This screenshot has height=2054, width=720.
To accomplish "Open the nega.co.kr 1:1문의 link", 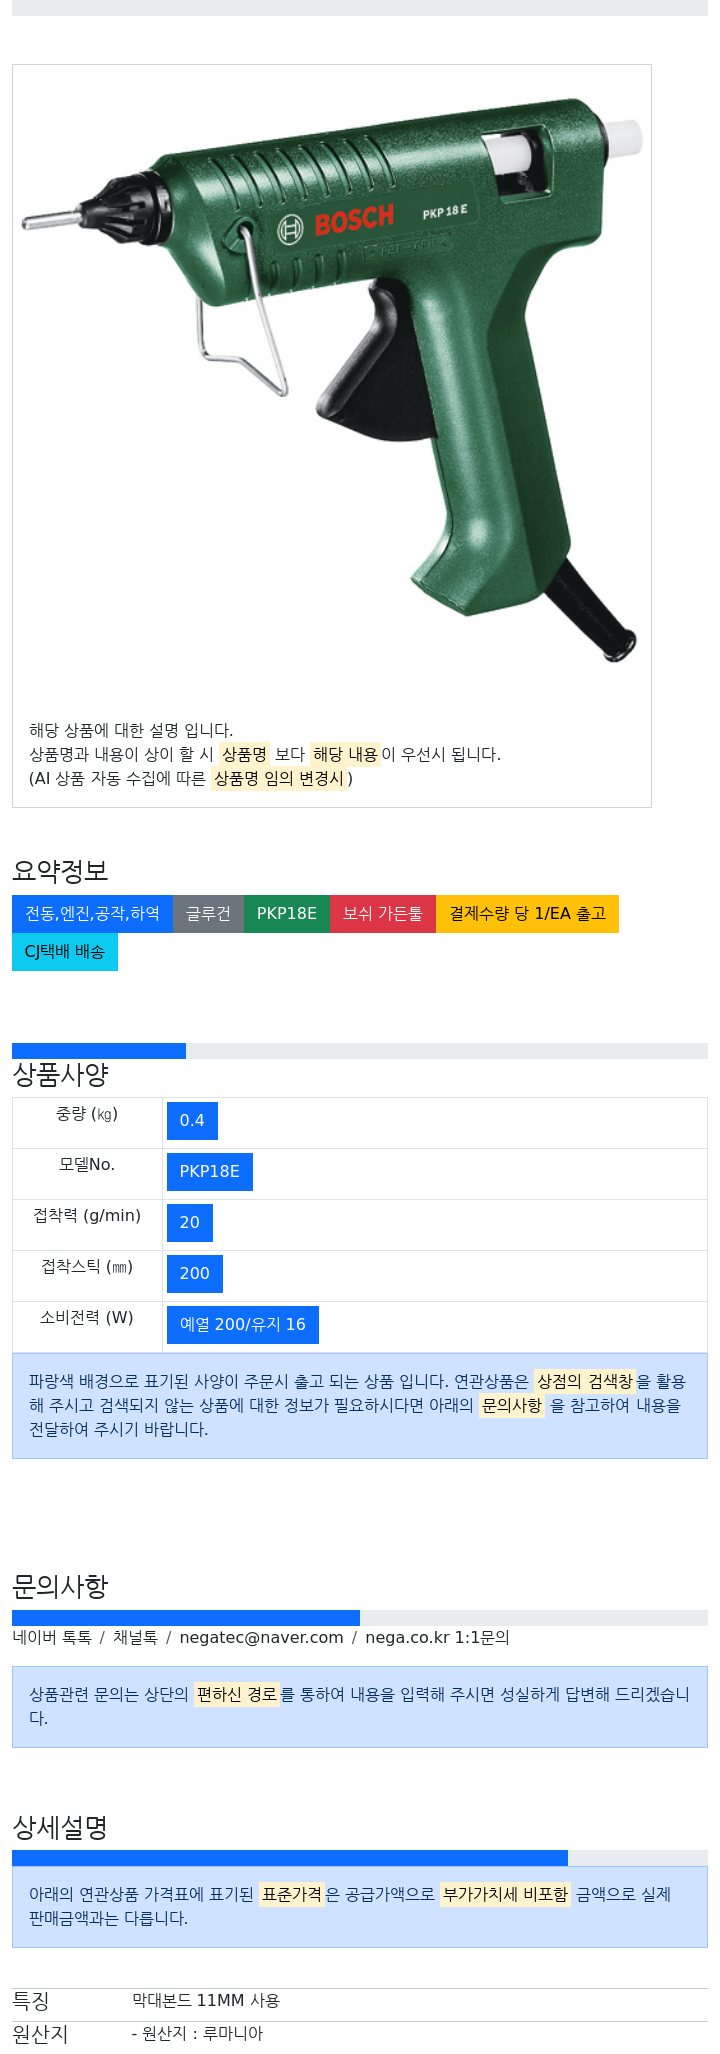I will [x=437, y=1638].
